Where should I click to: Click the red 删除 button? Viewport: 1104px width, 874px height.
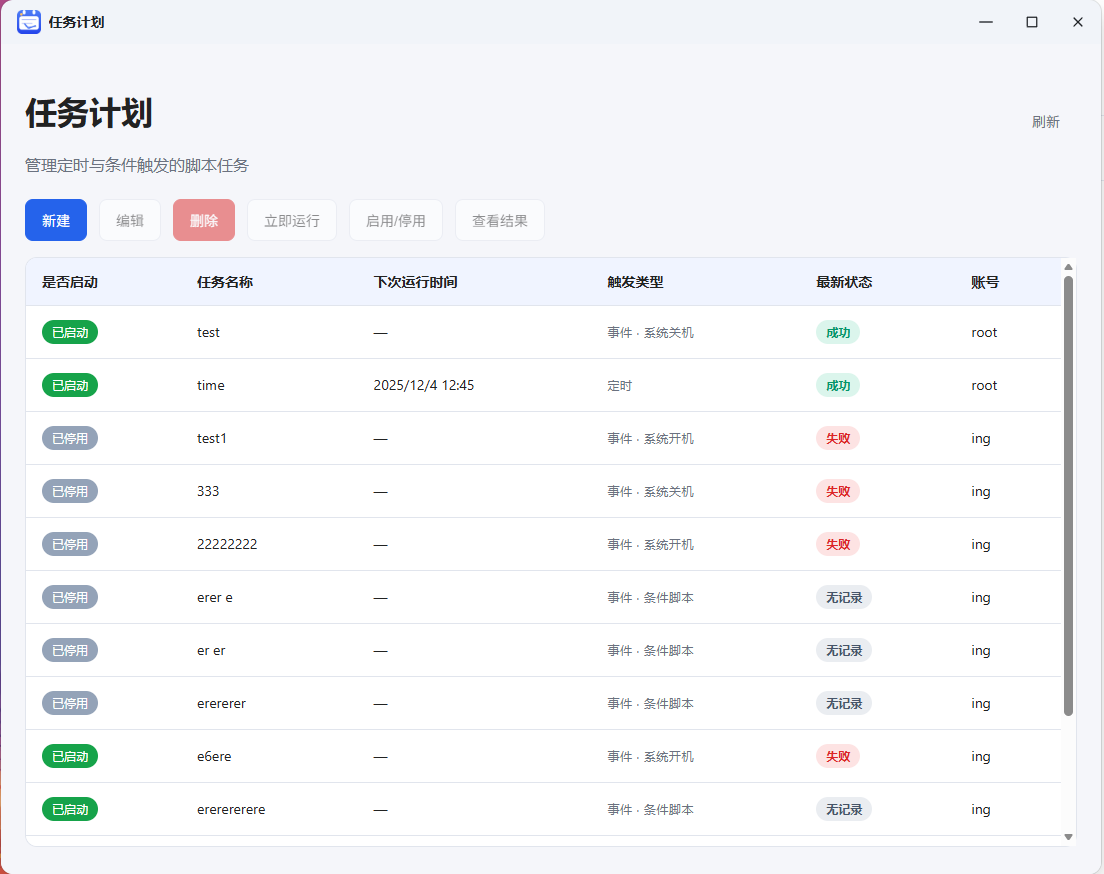click(203, 220)
